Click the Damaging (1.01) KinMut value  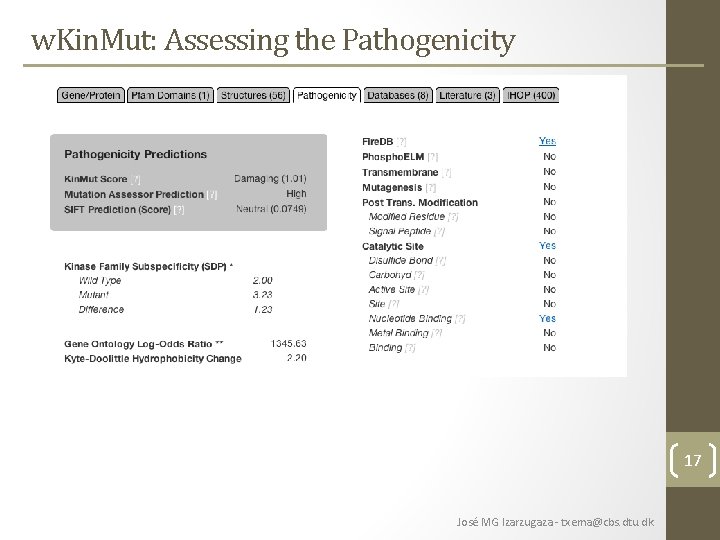(x=270, y=179)
